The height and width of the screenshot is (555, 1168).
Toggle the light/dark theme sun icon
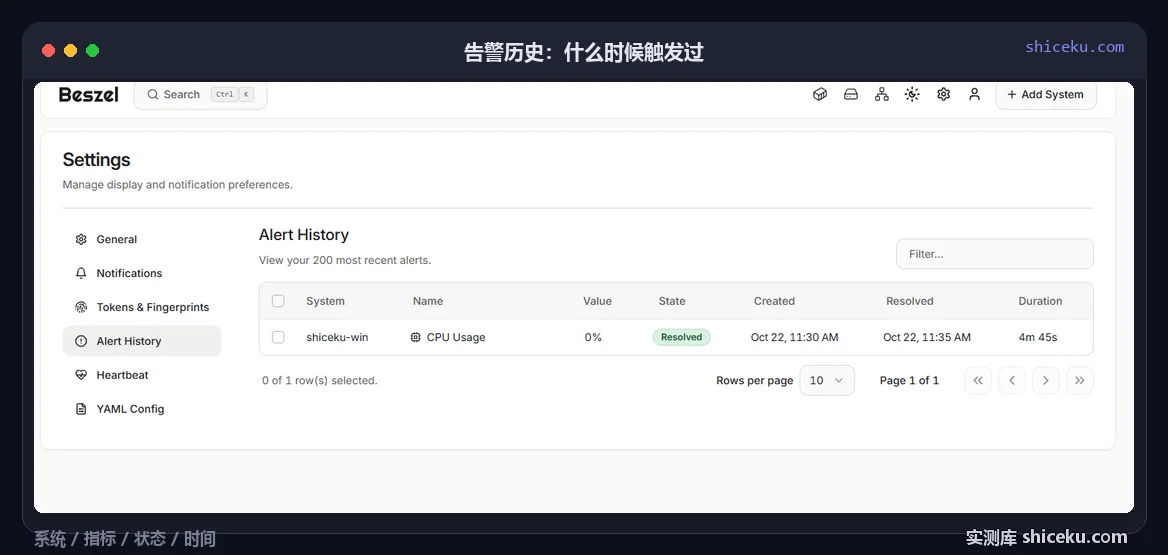coord(912,95)
